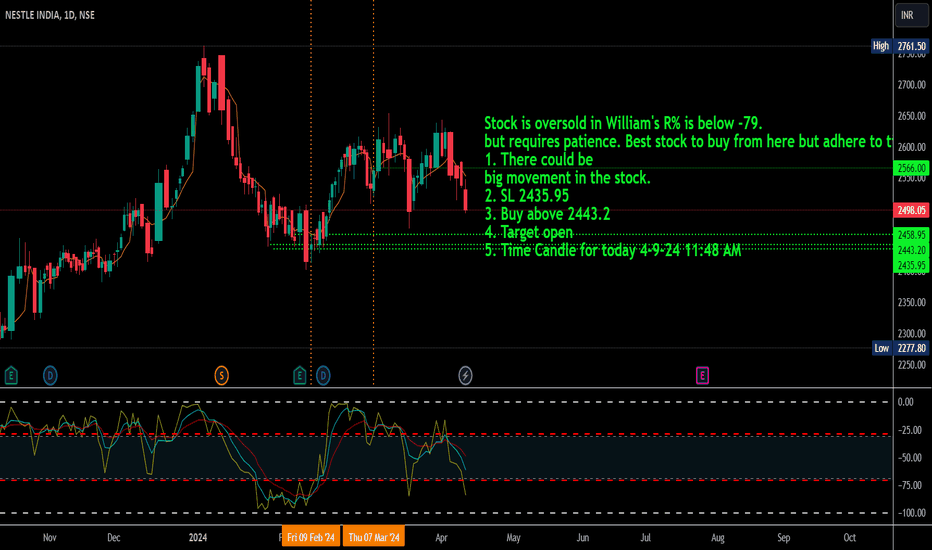932x550 pixels.
Task: Click the red 2498.05 current price label
Action: click(x=911, y=210)
